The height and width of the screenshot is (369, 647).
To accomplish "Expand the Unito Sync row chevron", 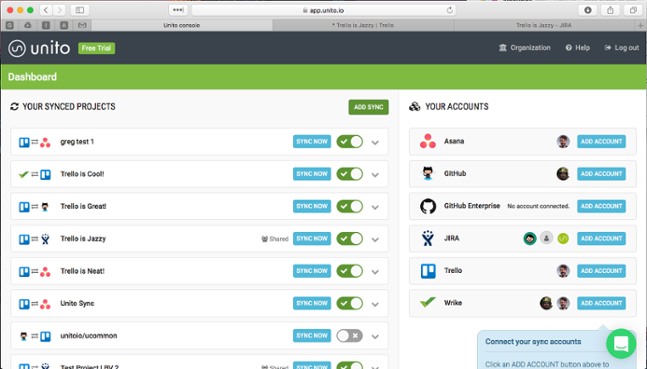I will click(375, 304).
